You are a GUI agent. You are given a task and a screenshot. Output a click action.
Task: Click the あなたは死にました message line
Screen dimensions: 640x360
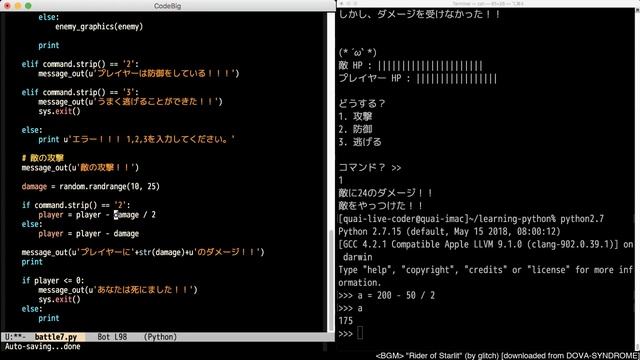click(118, 290)
